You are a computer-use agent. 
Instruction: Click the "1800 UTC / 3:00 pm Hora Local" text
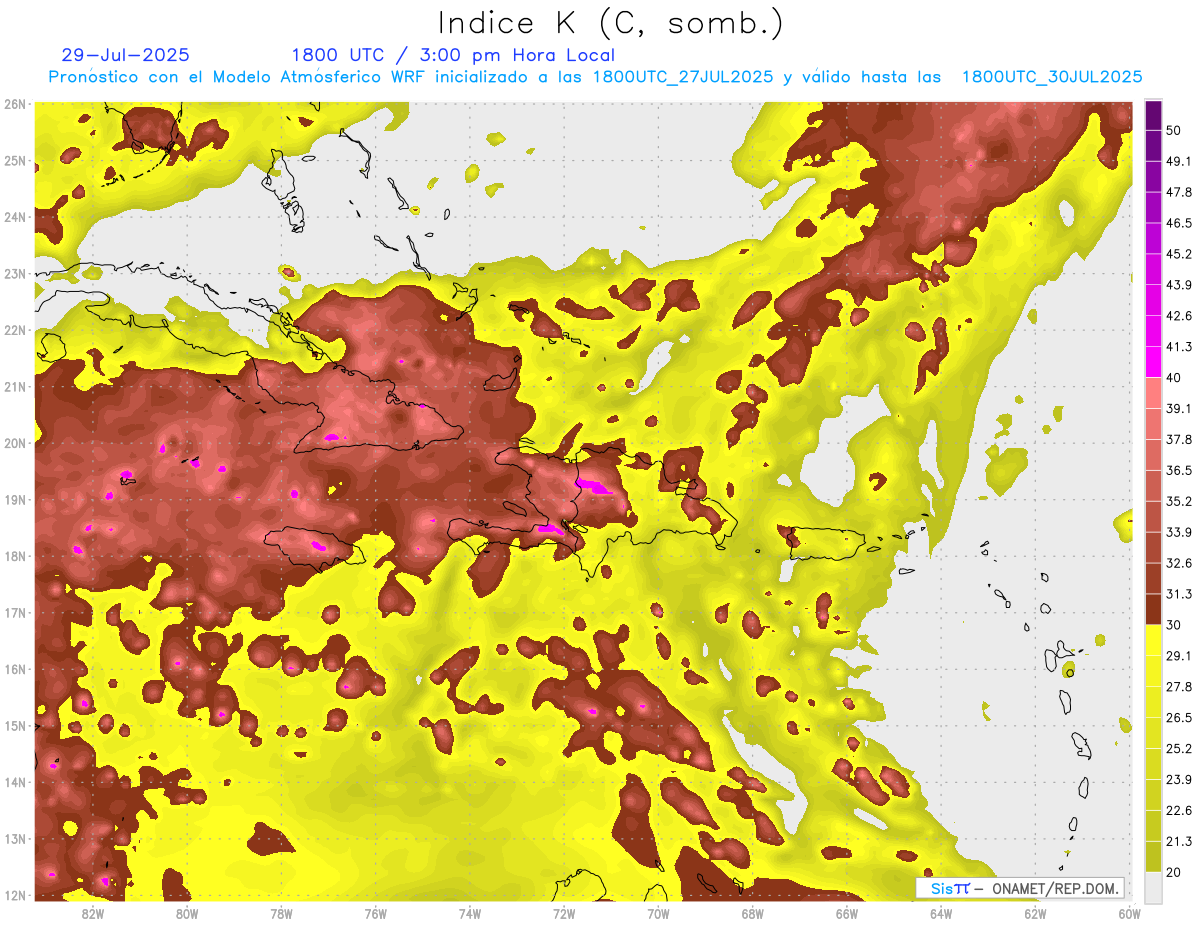tap(453, 55)
